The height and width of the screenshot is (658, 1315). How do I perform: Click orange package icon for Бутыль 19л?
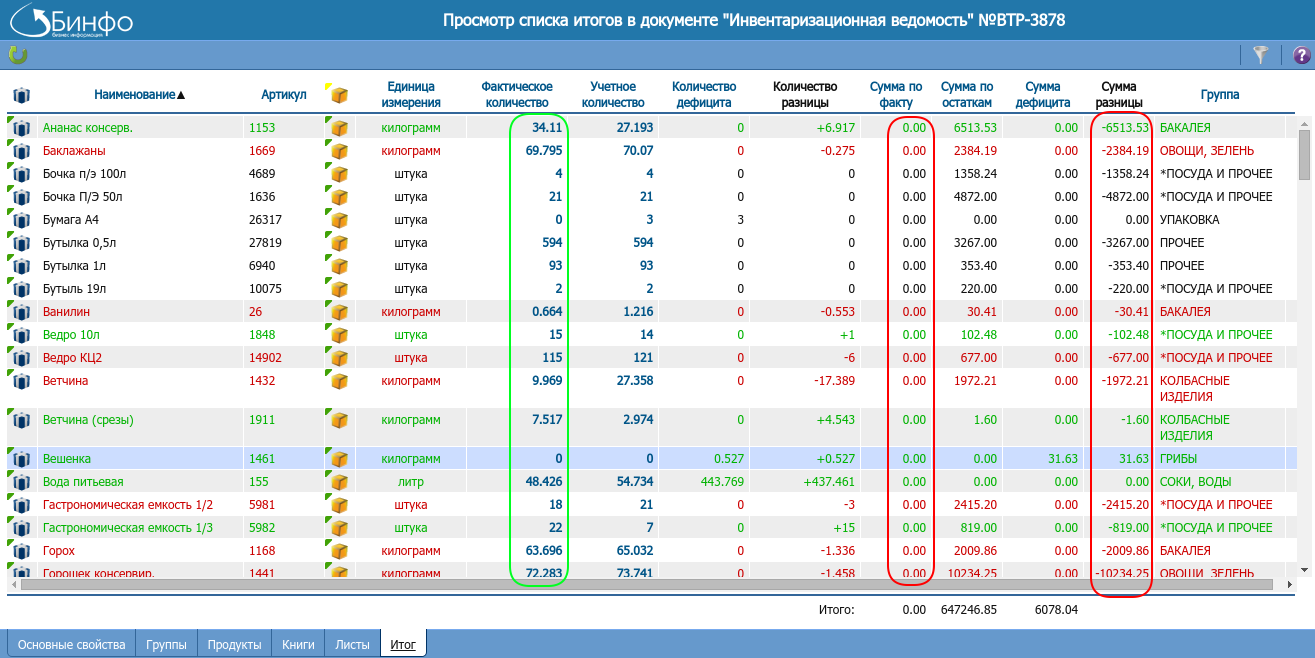[339, 289]
